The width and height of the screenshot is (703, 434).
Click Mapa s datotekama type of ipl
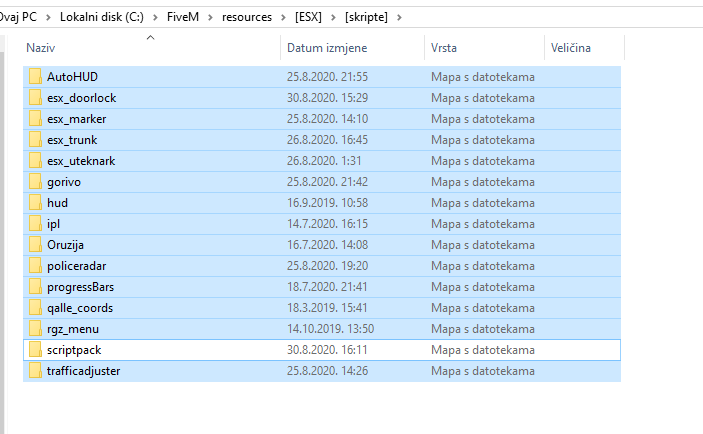483,224
